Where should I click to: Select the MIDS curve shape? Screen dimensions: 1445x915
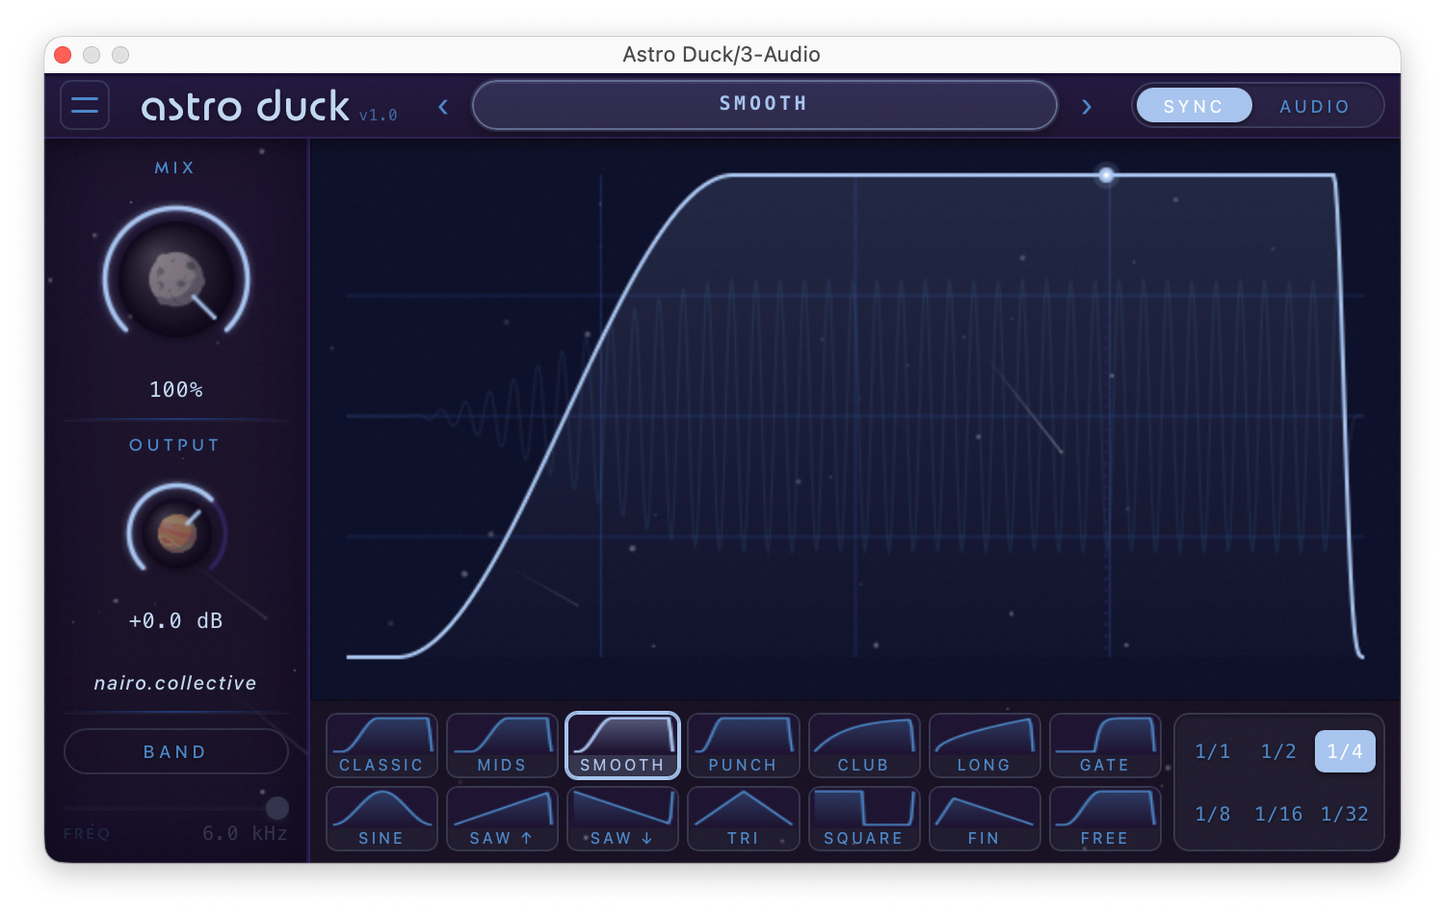point(502,746)
